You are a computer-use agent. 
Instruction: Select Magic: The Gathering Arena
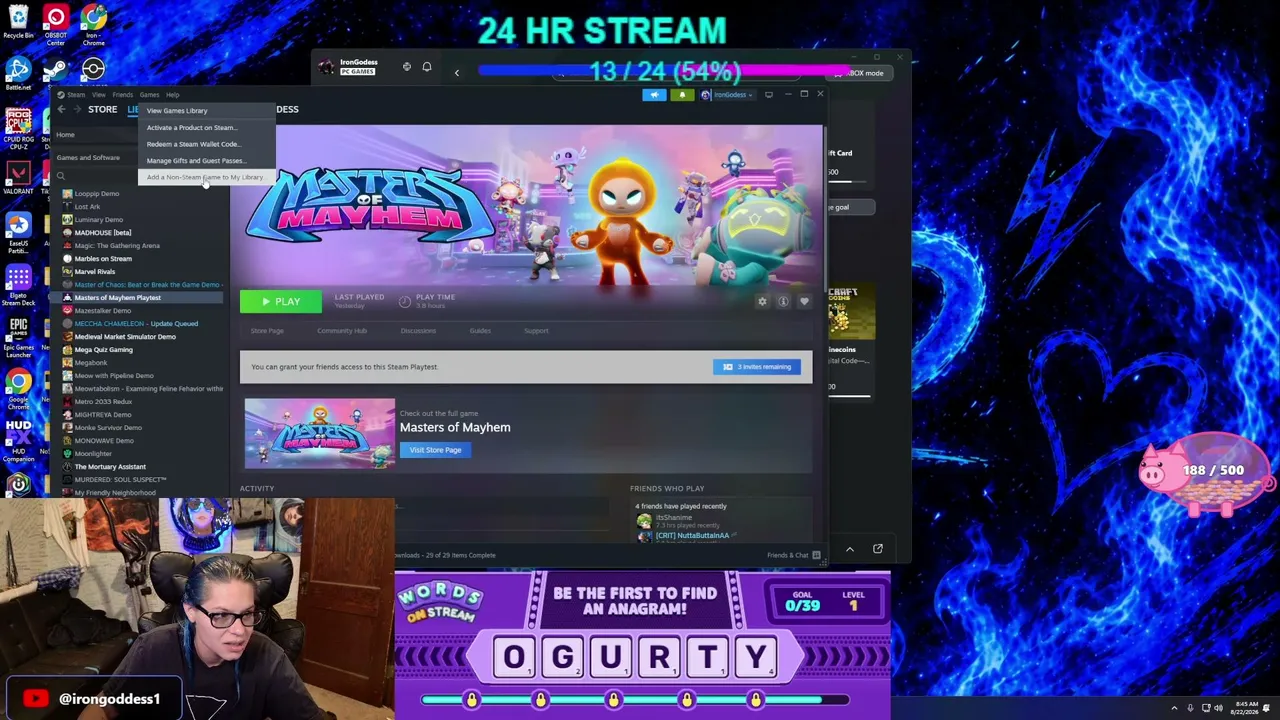pos(117,245)
